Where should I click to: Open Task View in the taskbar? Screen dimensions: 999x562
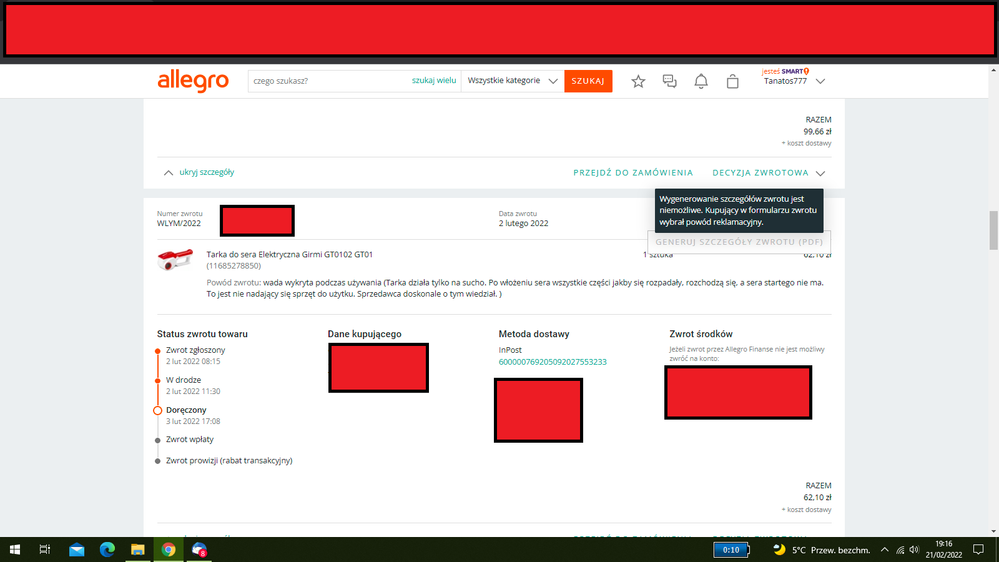tap(45, 549)
